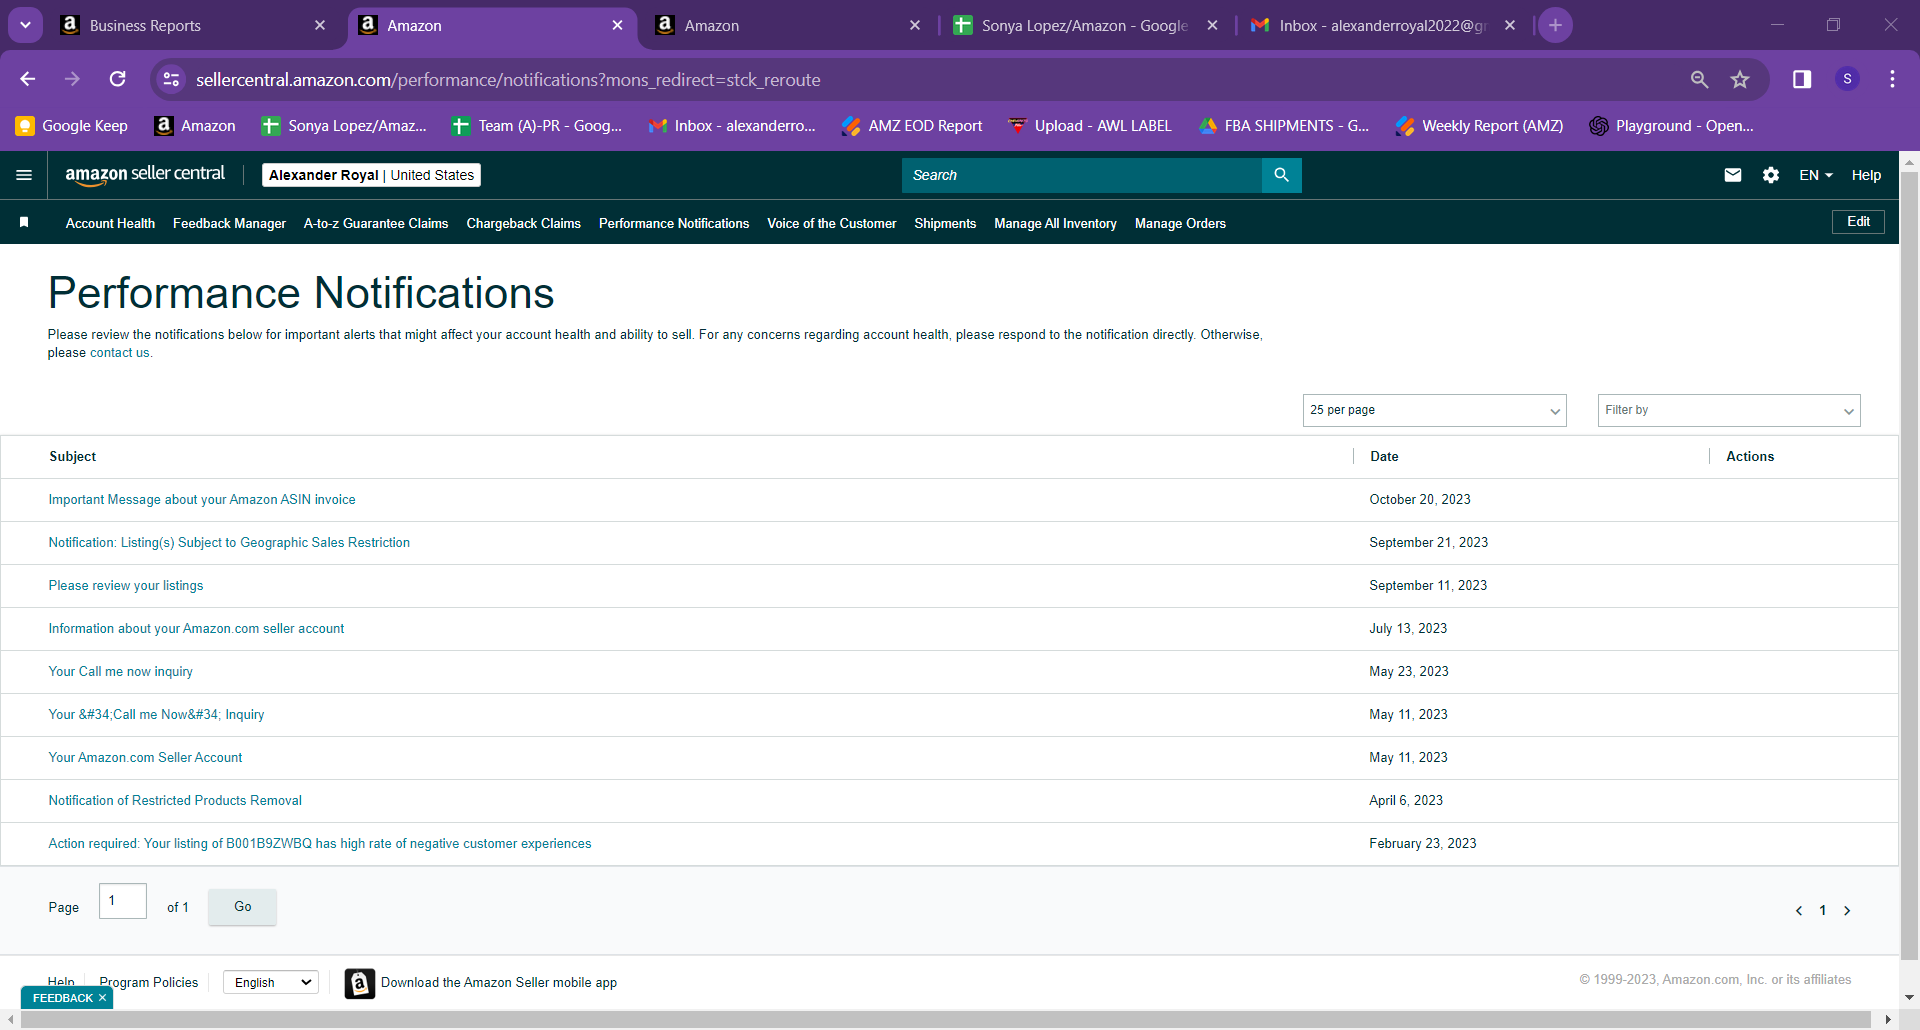
Task: Open Feedback Manager in navigation bar
Action: (229, 223)
